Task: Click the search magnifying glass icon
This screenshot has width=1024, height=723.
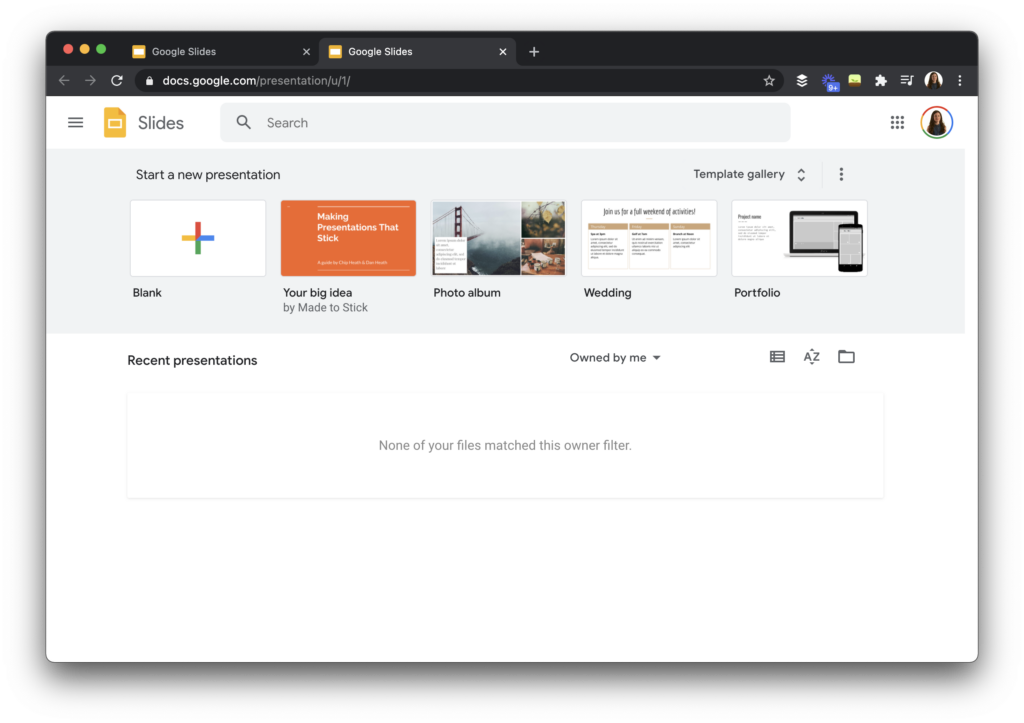Action: click(x=243, y=122)
